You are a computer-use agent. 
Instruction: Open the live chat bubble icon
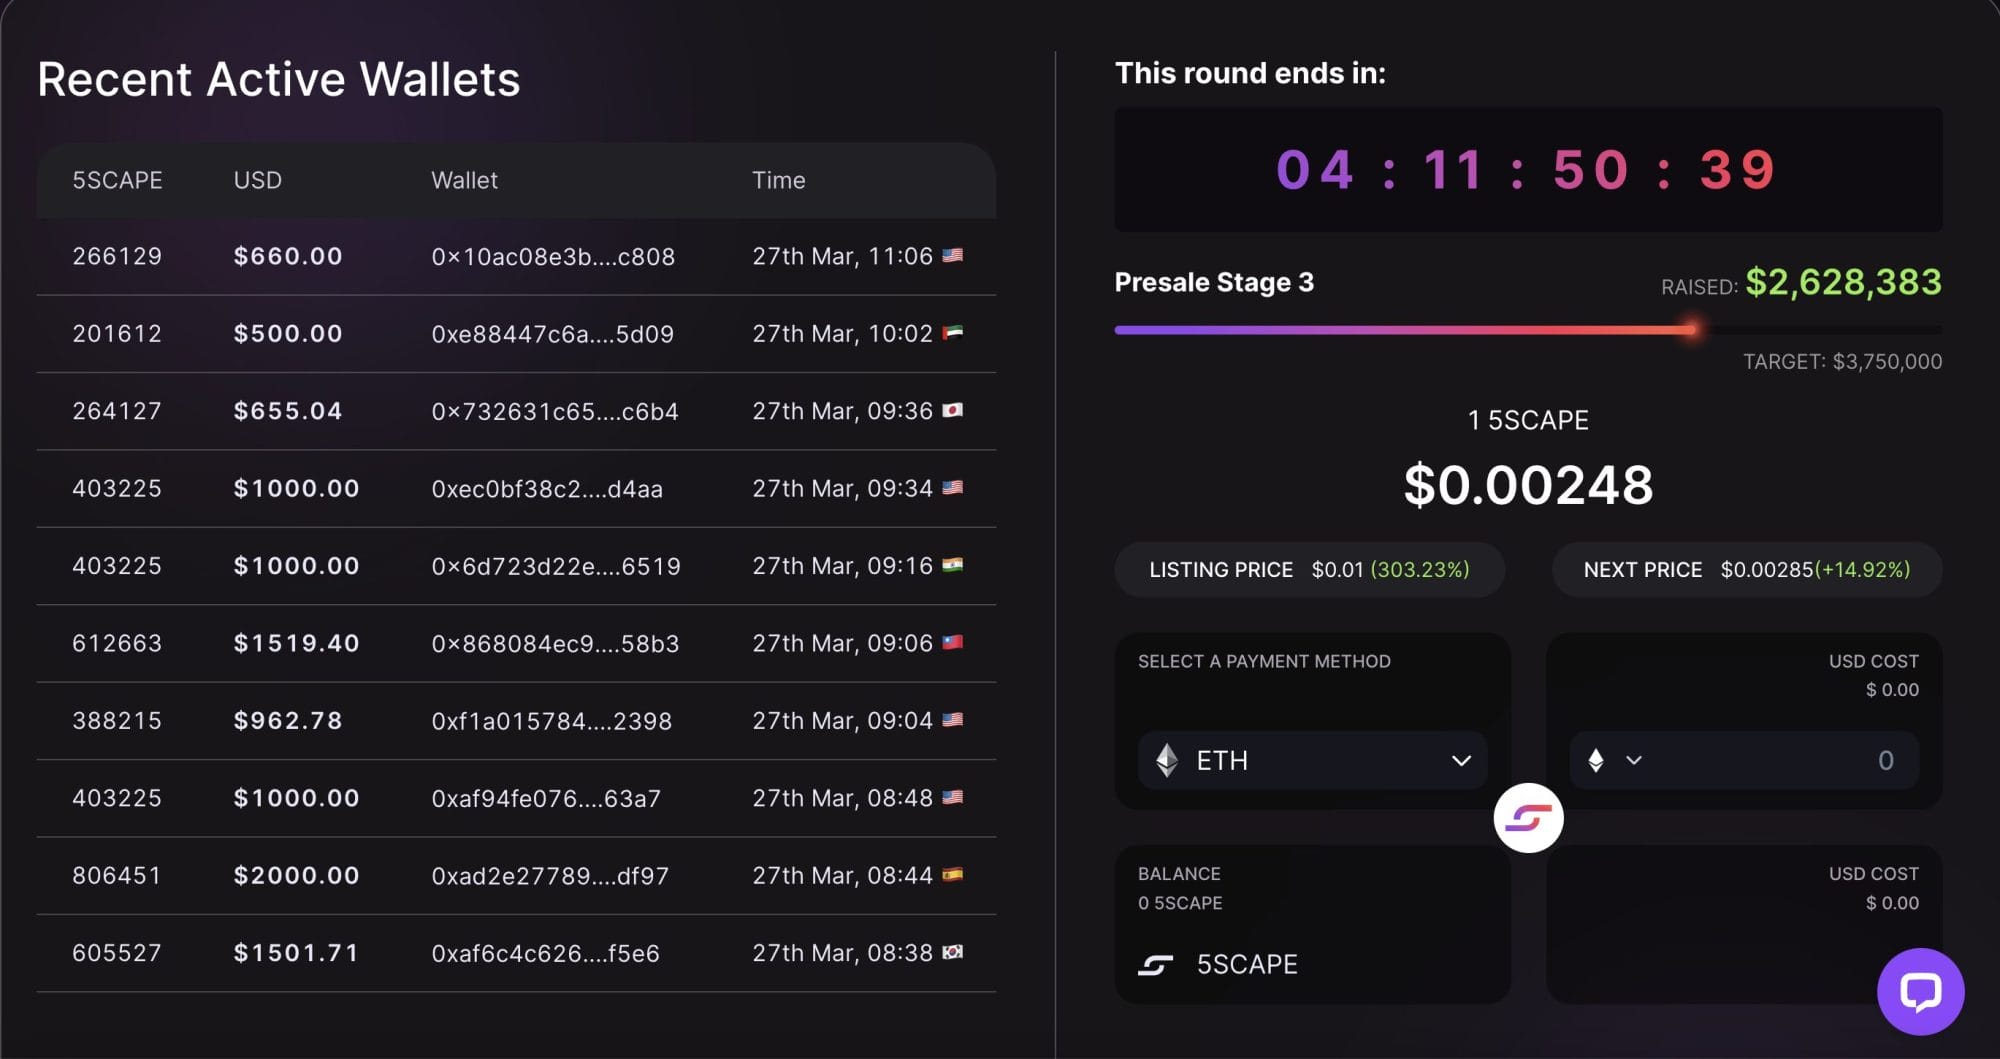1920,991
